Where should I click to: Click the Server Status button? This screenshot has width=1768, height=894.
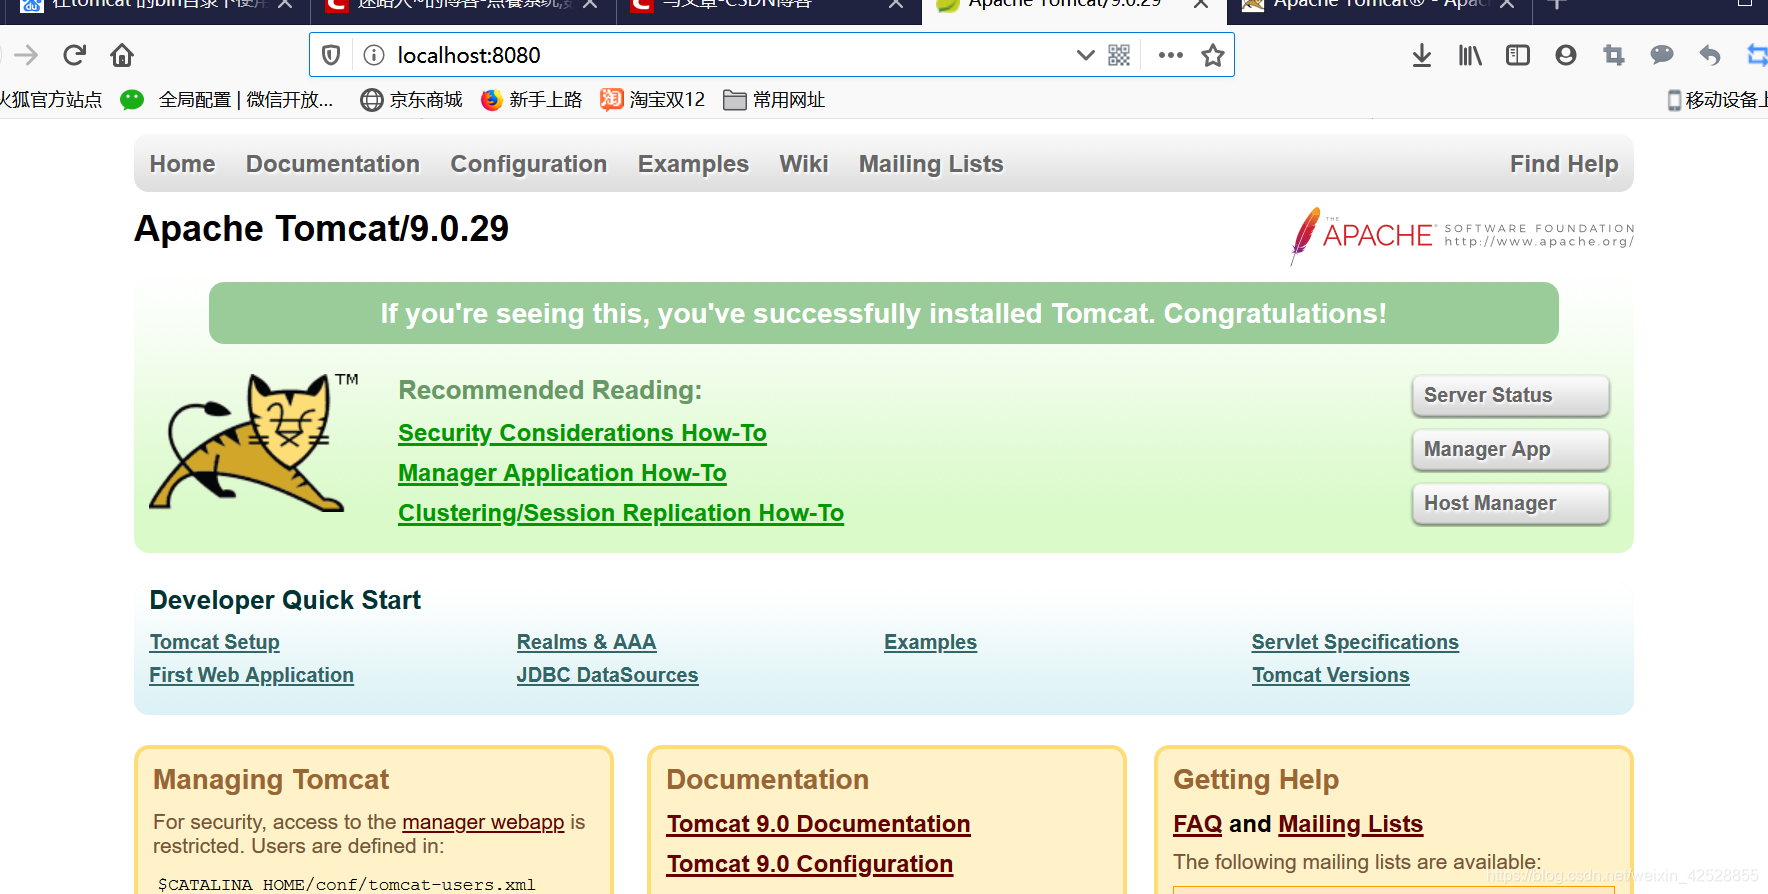point(1510,395)
